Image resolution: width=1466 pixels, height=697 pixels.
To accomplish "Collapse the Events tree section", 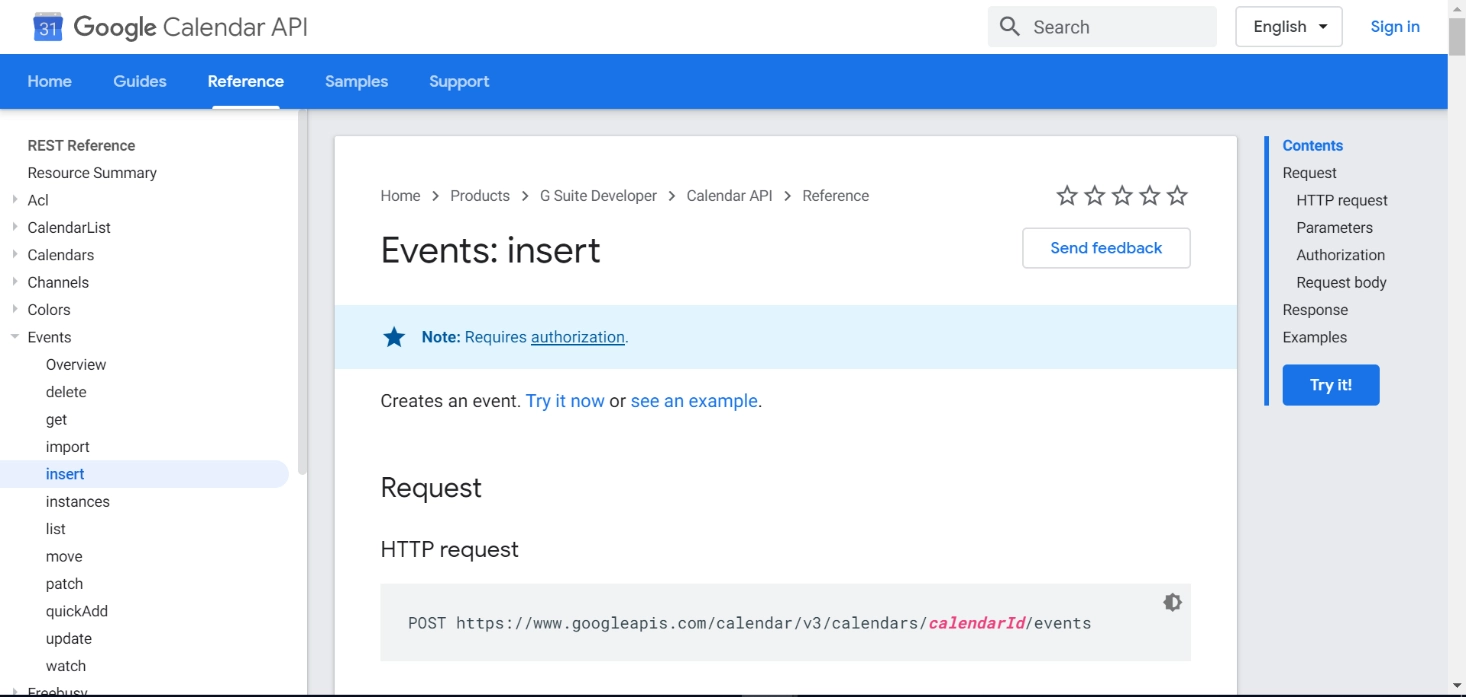I will point(15,337).
